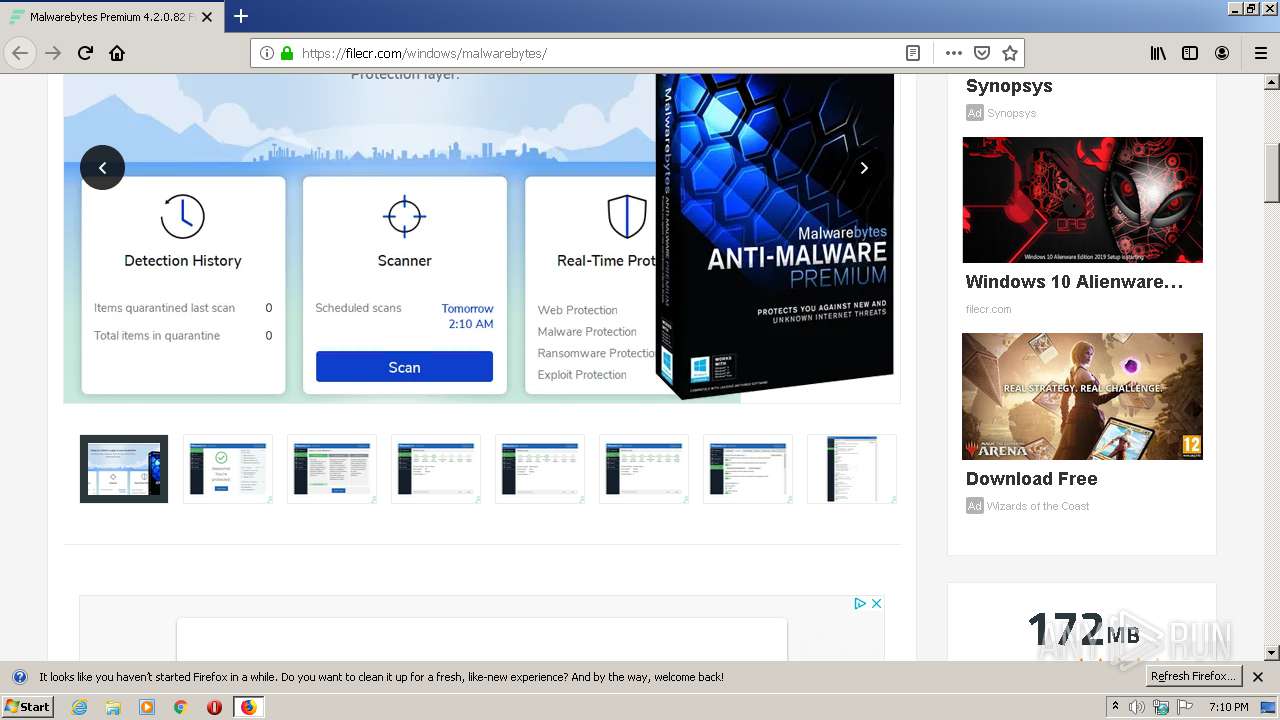
Task: Show site information for filecr.com
Action: [x=267, y=53]
